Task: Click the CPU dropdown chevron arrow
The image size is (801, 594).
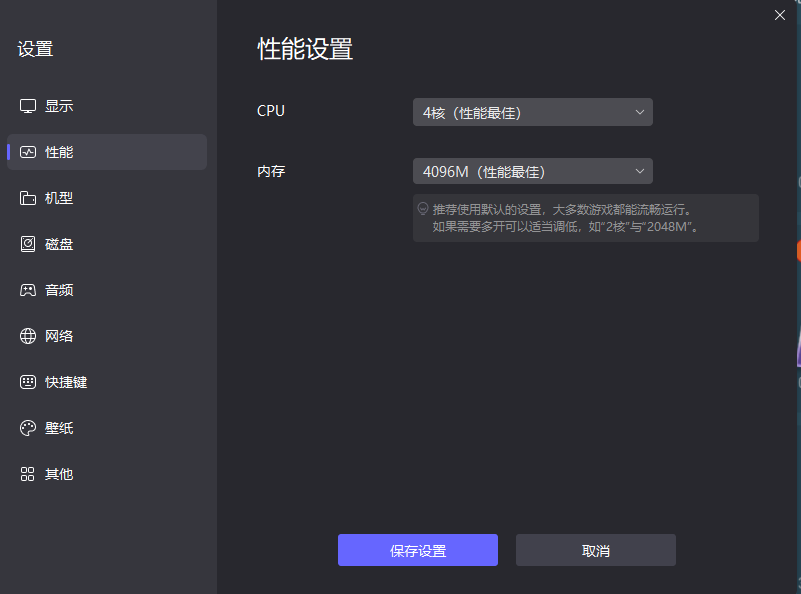Action: 639,112
